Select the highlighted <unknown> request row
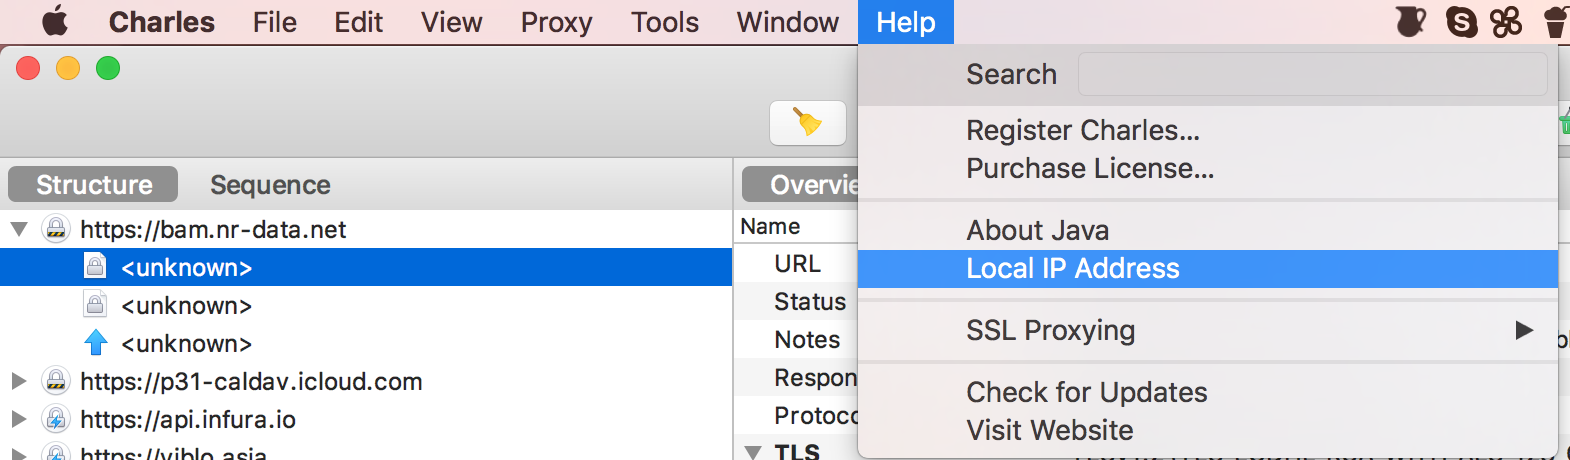This screenshot has width=1570, height=460. pyautogui.click(x=366, y=267)
